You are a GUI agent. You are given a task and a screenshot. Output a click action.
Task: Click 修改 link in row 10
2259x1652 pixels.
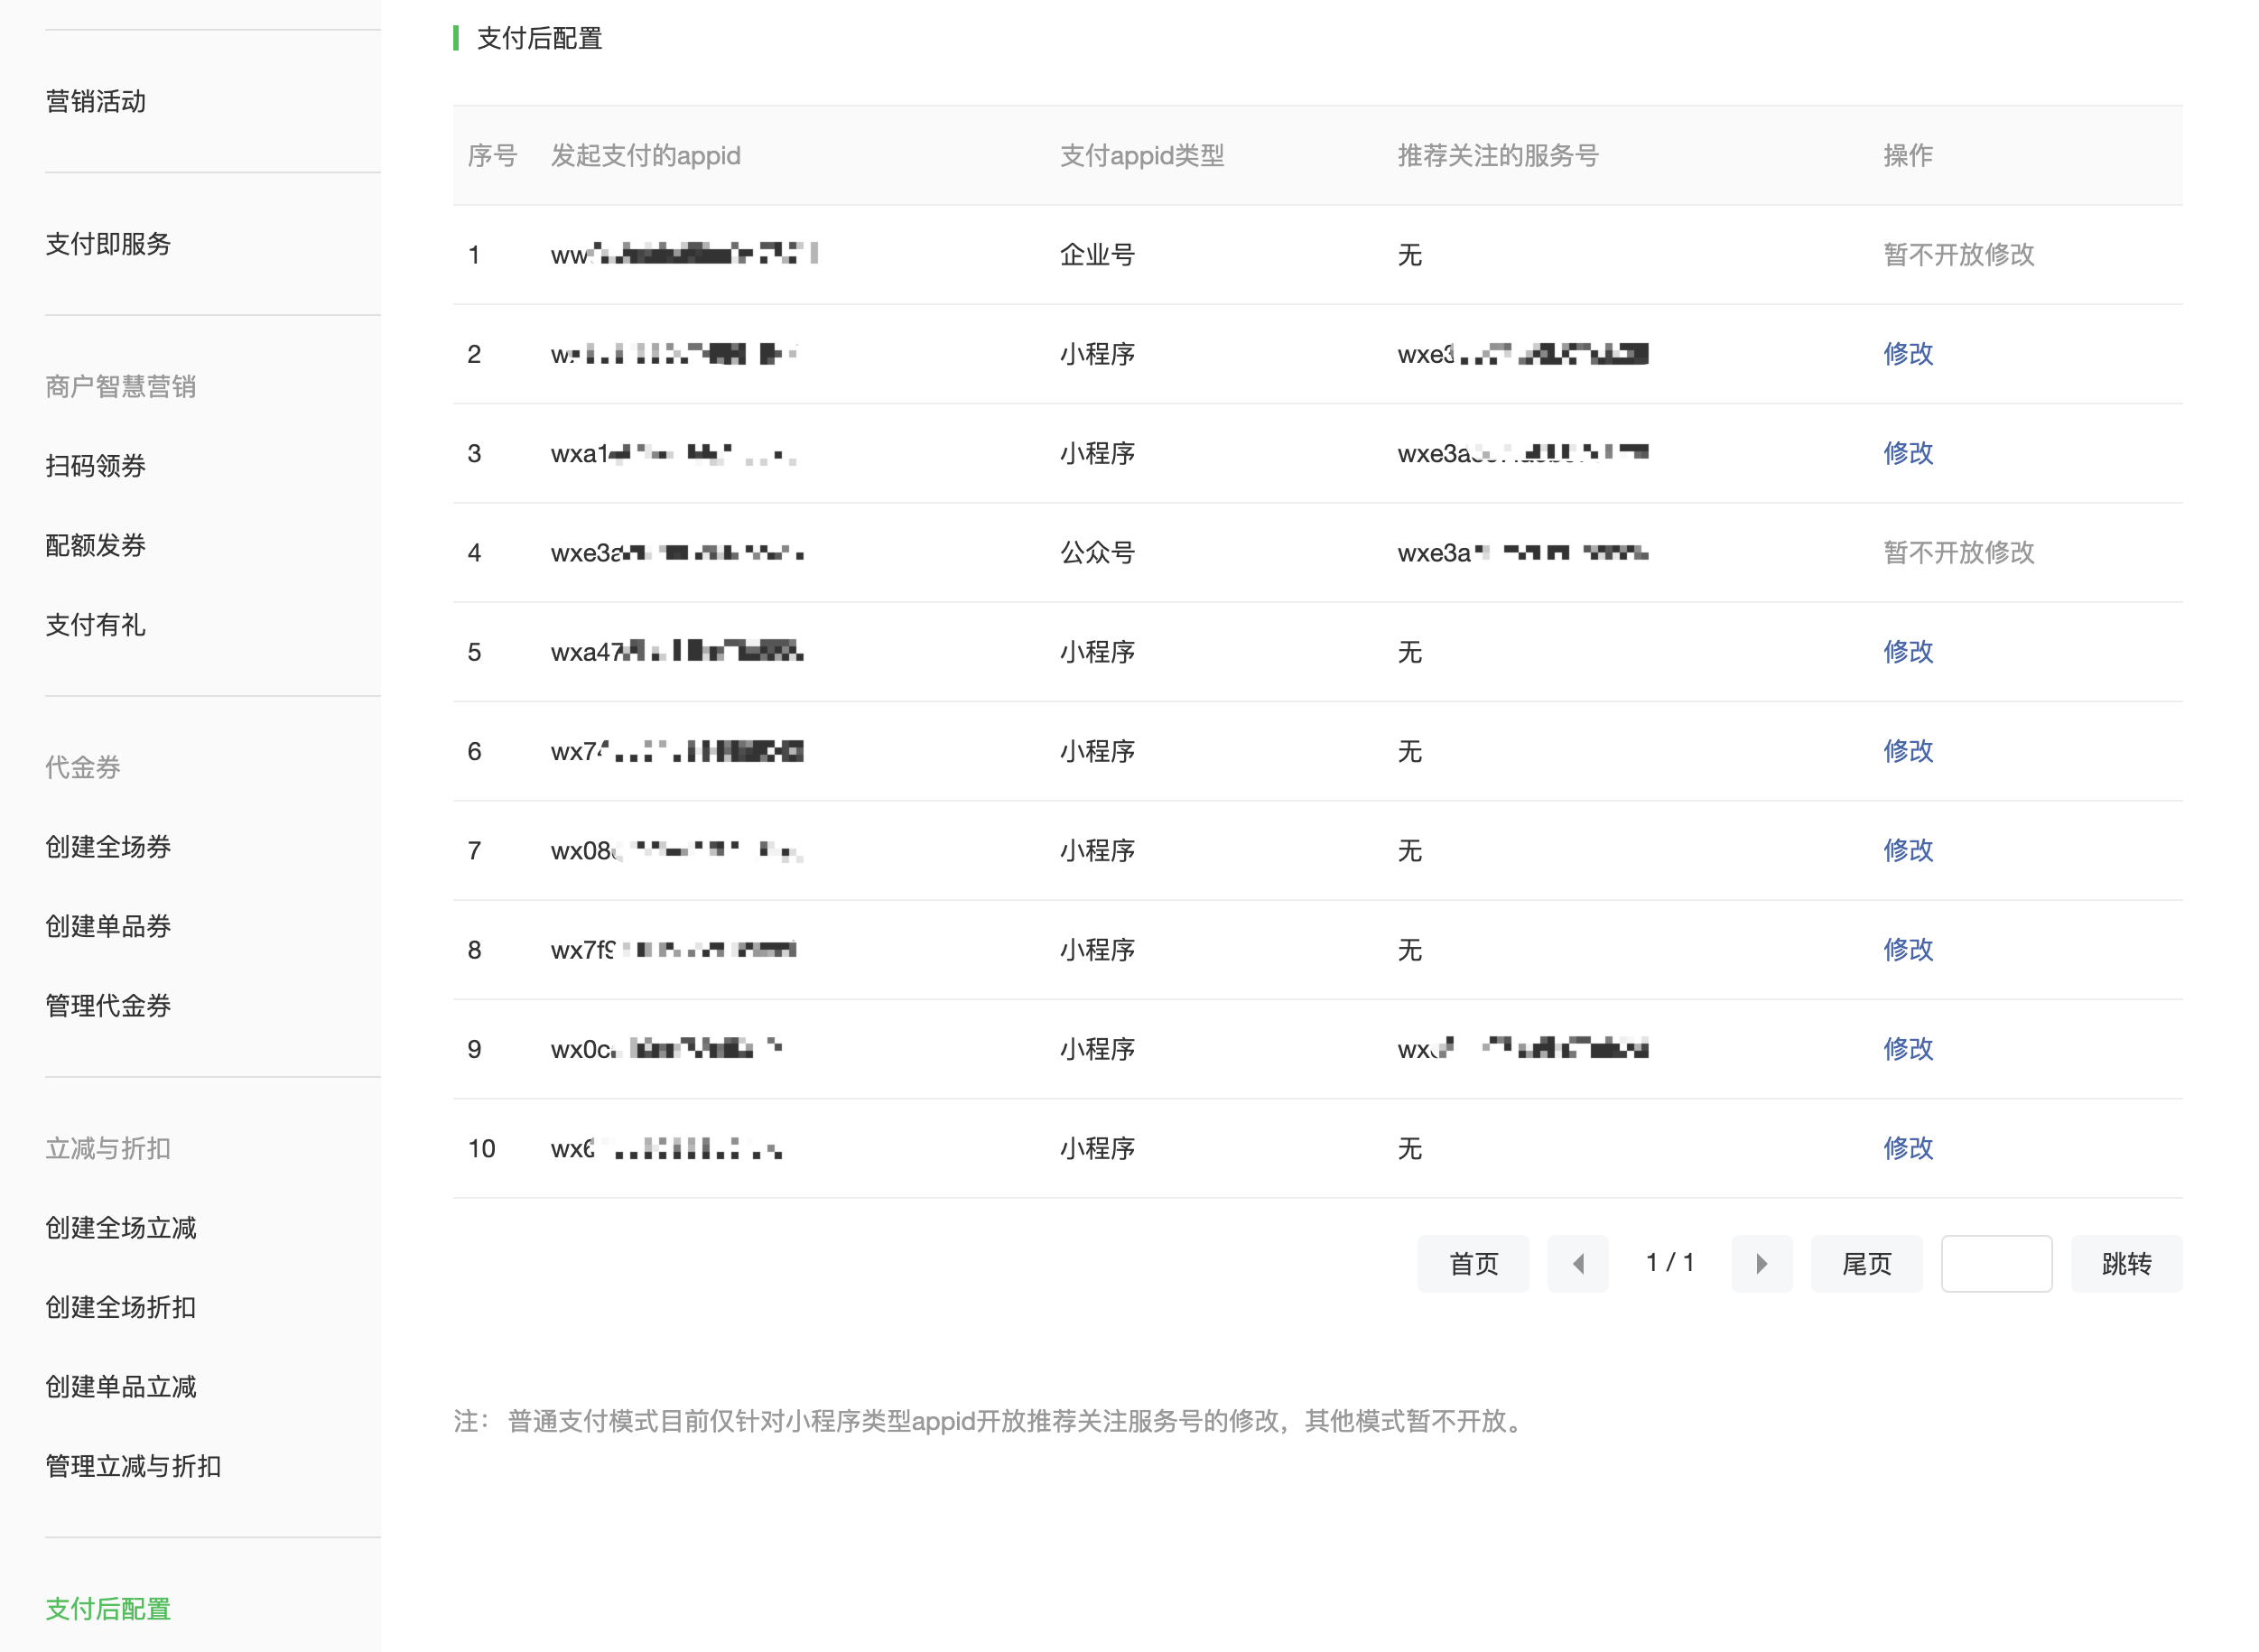coord(1907,1148)
